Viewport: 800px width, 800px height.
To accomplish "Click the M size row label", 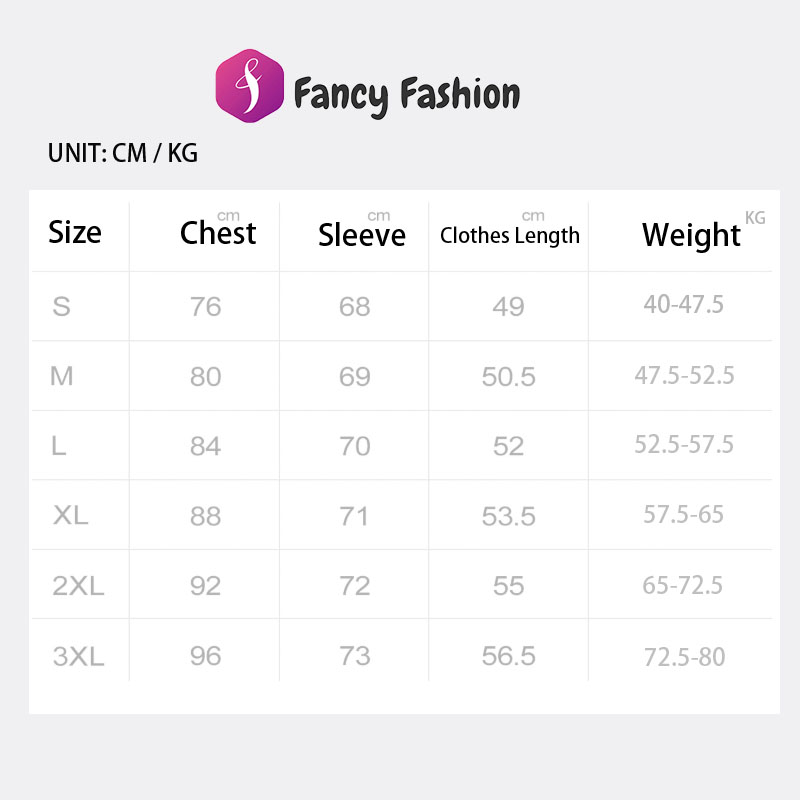I will 62,376.
